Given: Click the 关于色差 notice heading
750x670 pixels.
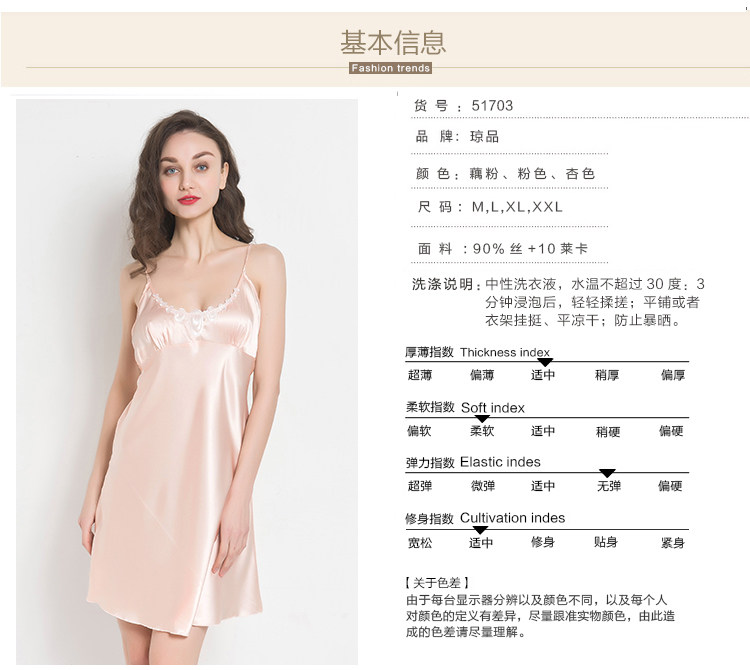Looking at the screenshot, I should click(437, 582).
